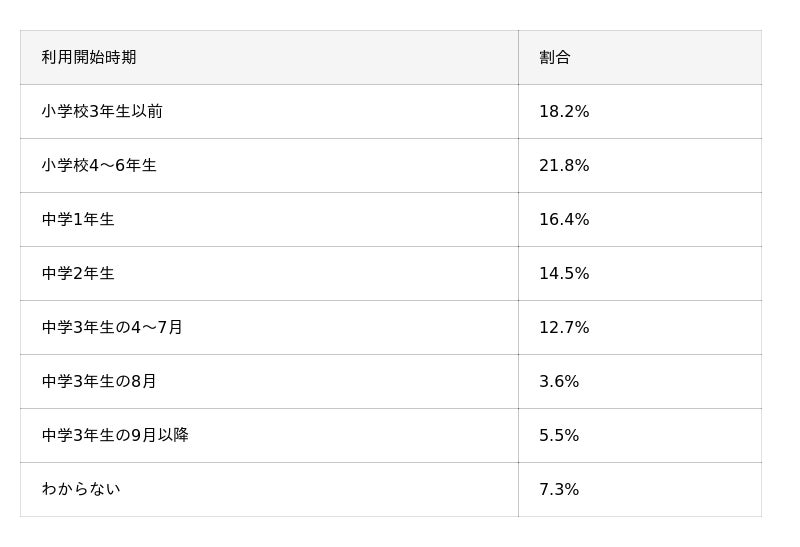Select the 中学1年生 cell

[78, 220]
